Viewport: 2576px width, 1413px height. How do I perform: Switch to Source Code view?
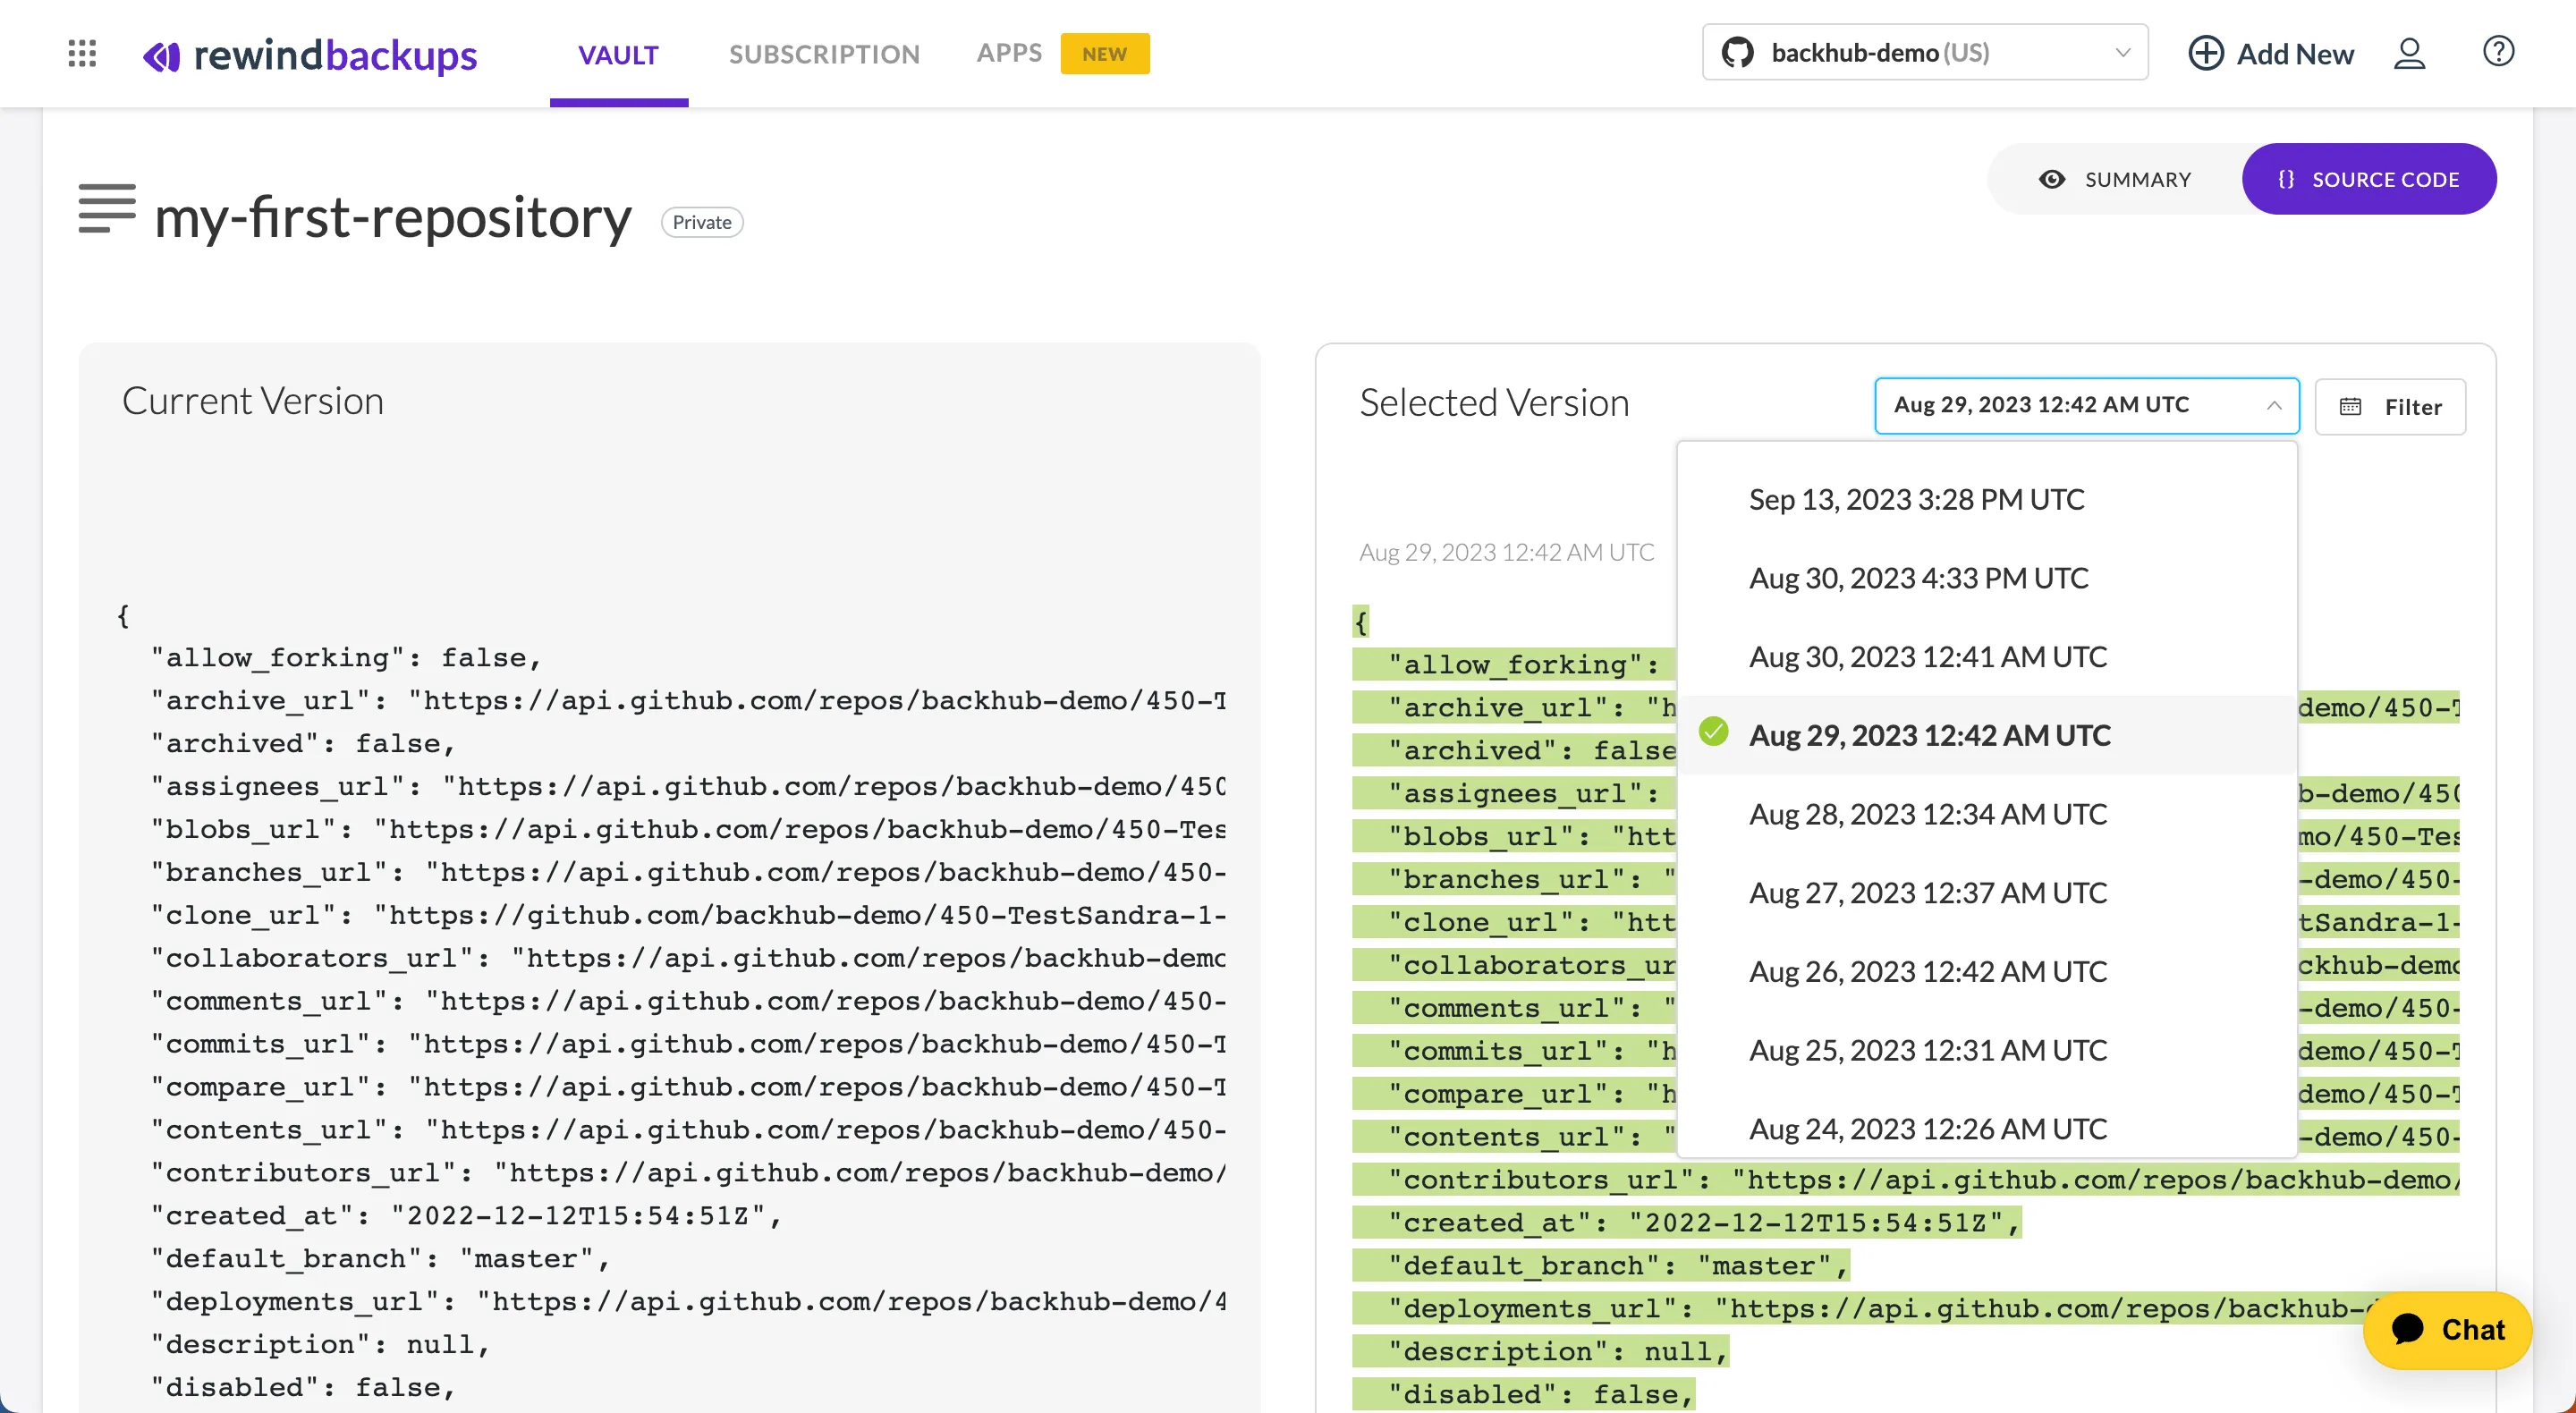[2368, 179]
